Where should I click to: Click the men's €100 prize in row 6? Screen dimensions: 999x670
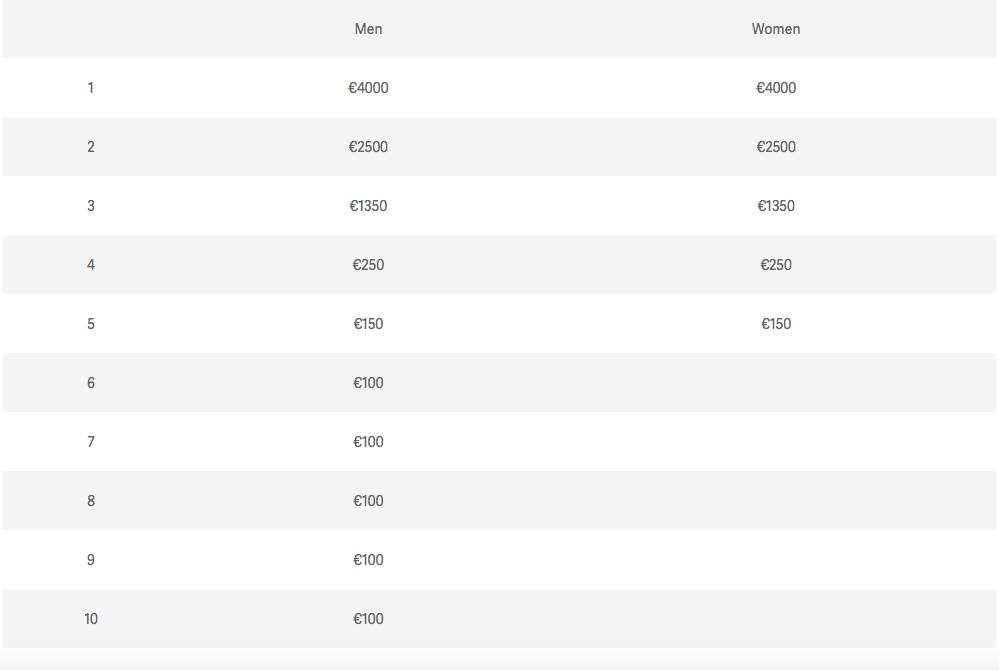368,383
